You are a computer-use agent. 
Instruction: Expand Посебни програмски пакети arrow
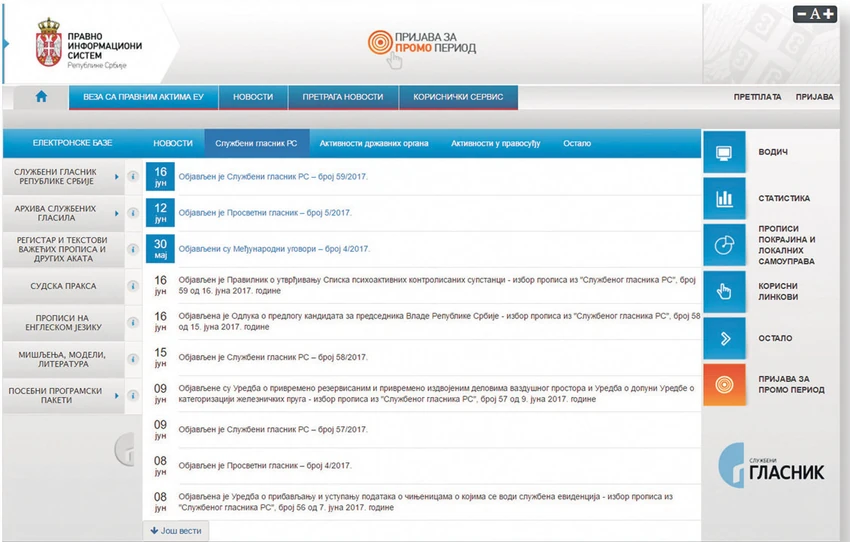coord(117,396)
